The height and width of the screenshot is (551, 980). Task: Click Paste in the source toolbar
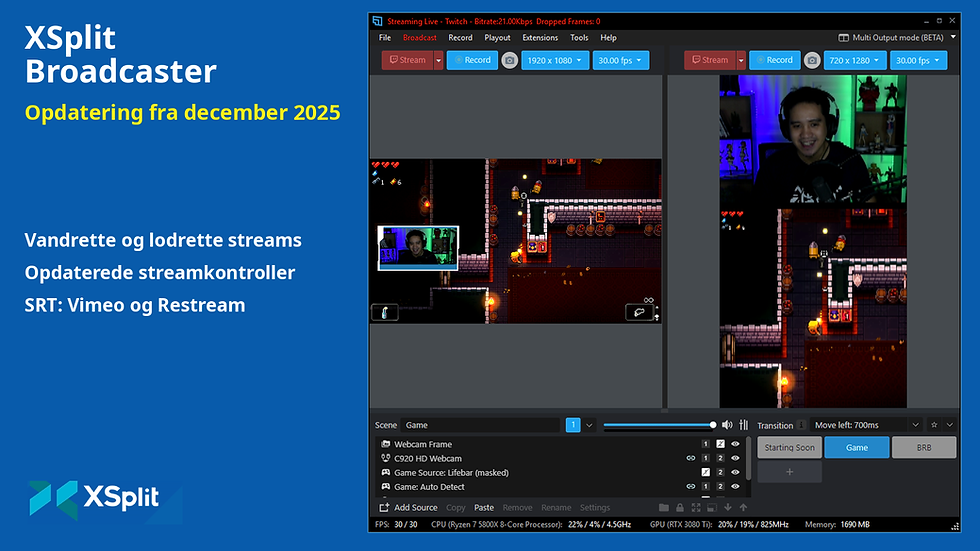point(484,507)
